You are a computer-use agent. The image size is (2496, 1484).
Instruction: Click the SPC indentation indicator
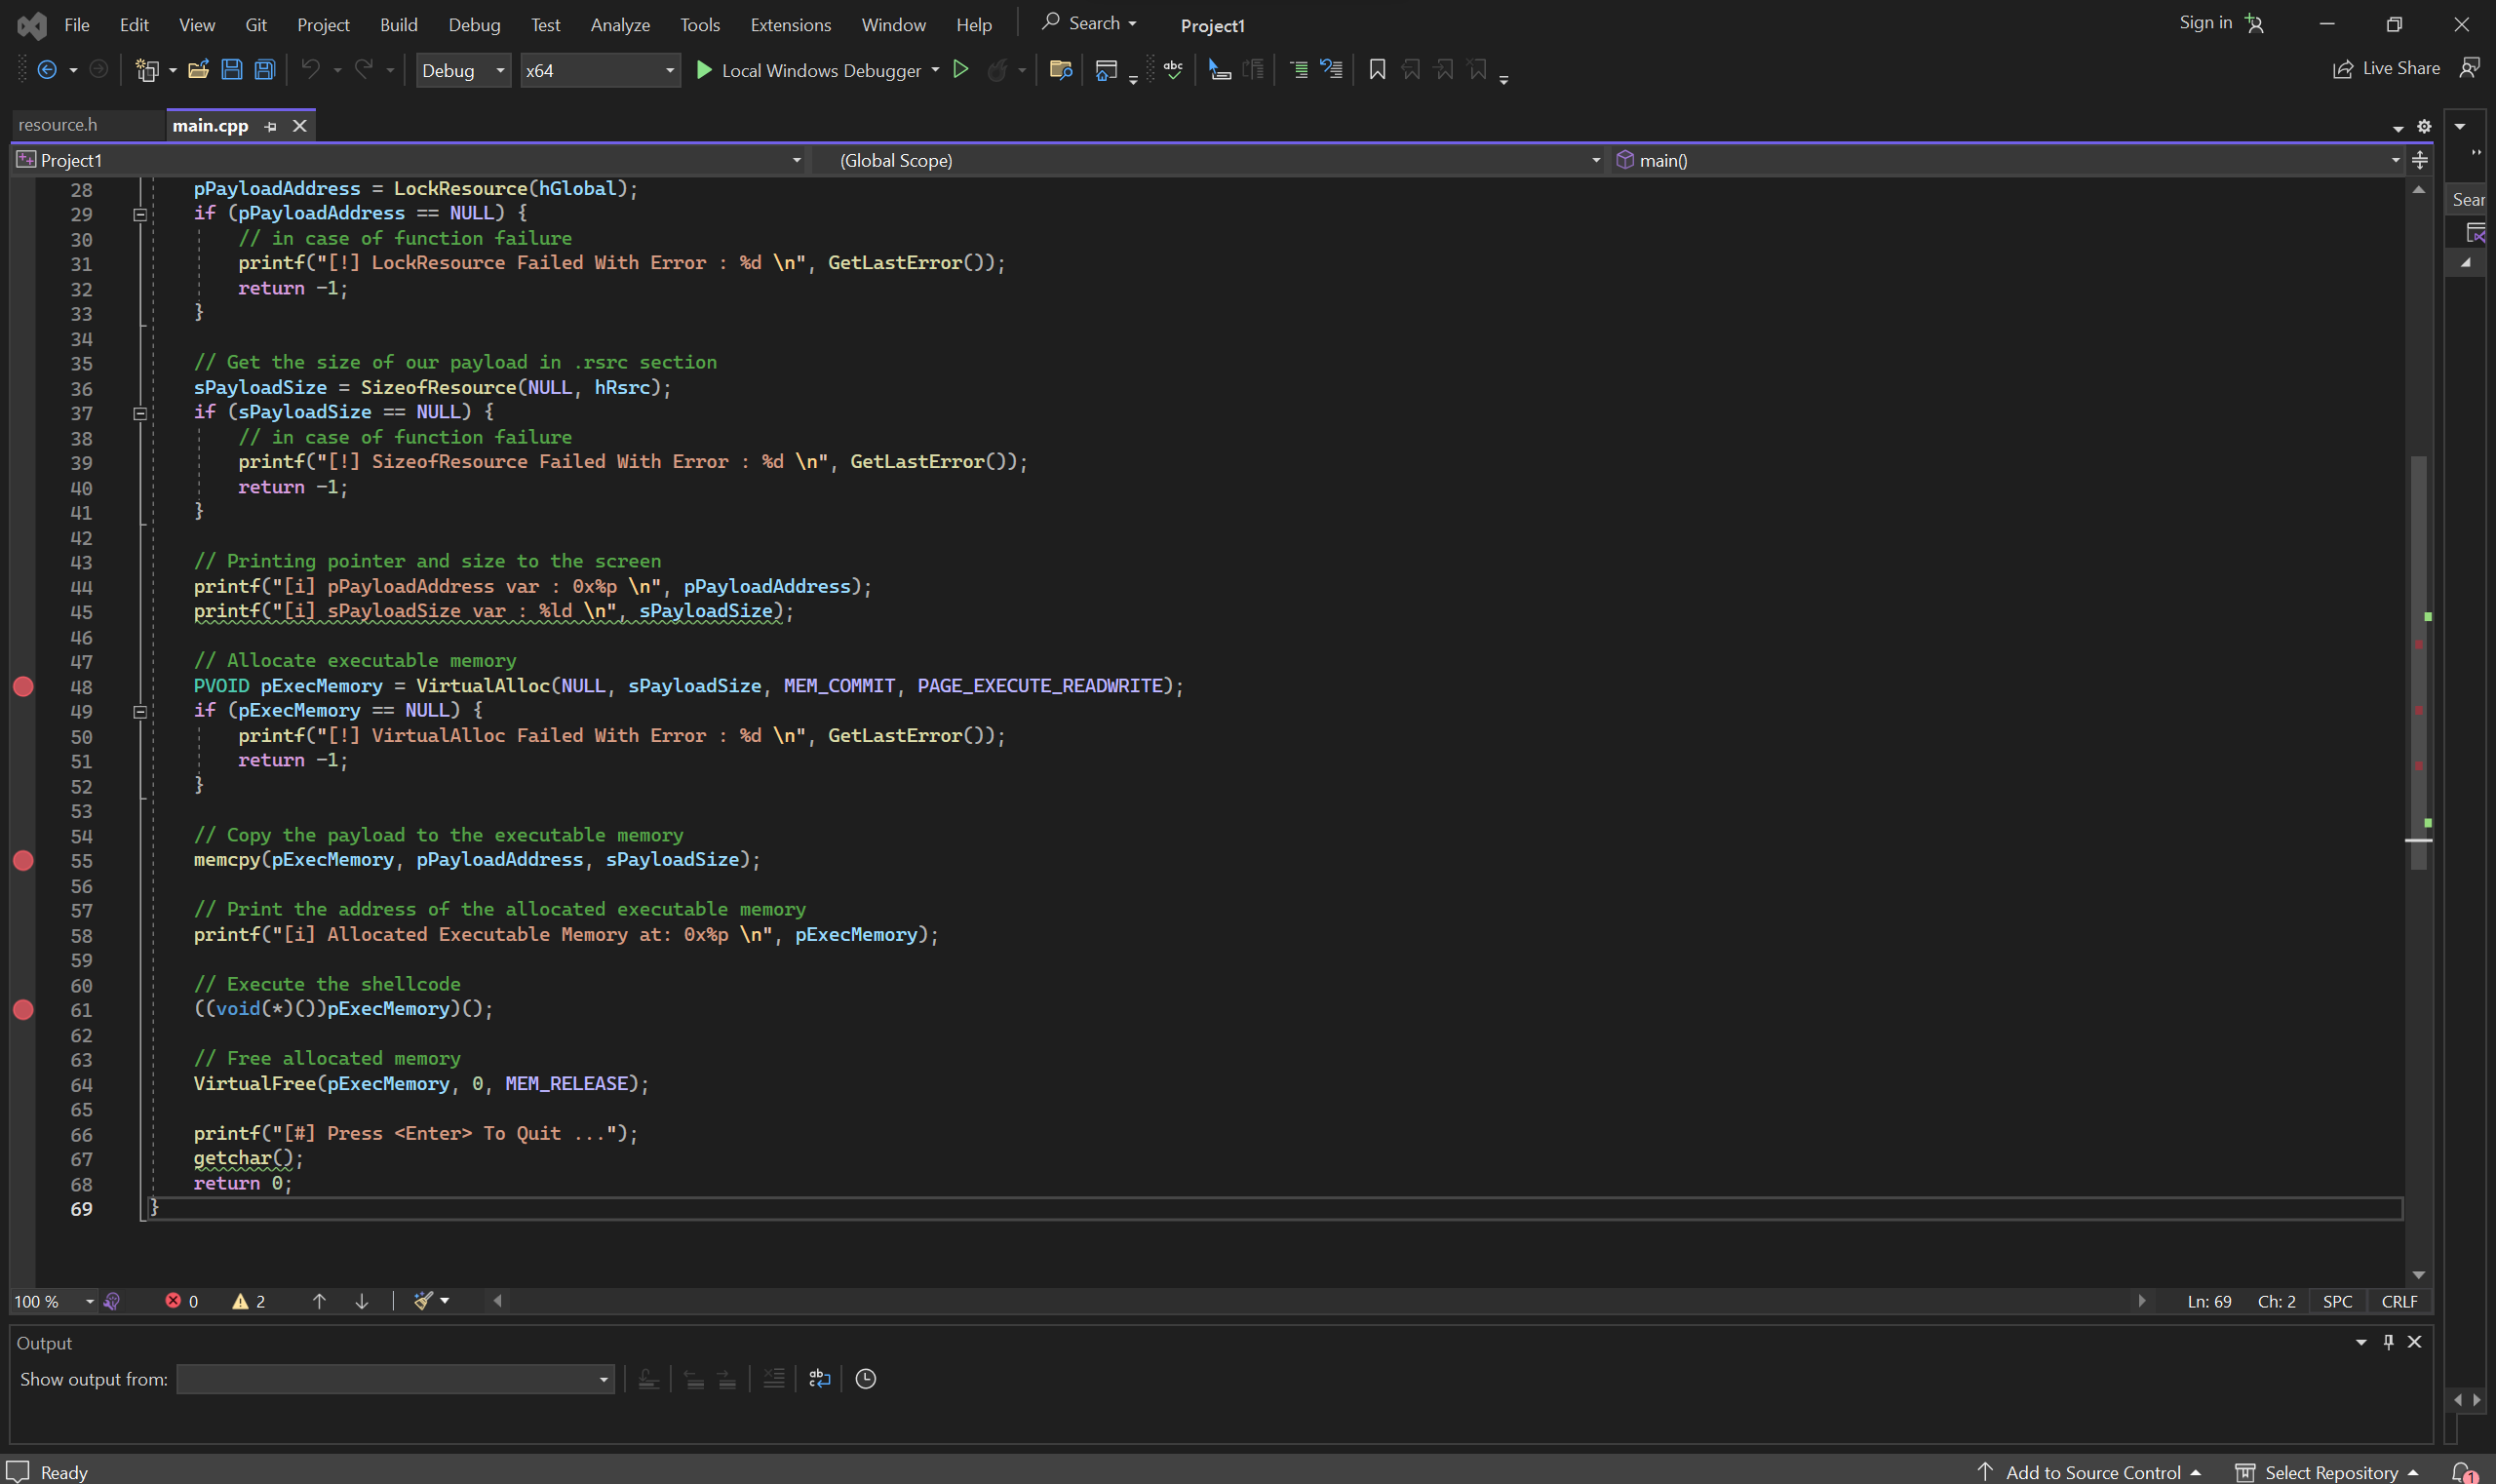click(x=2337, y=1301)
